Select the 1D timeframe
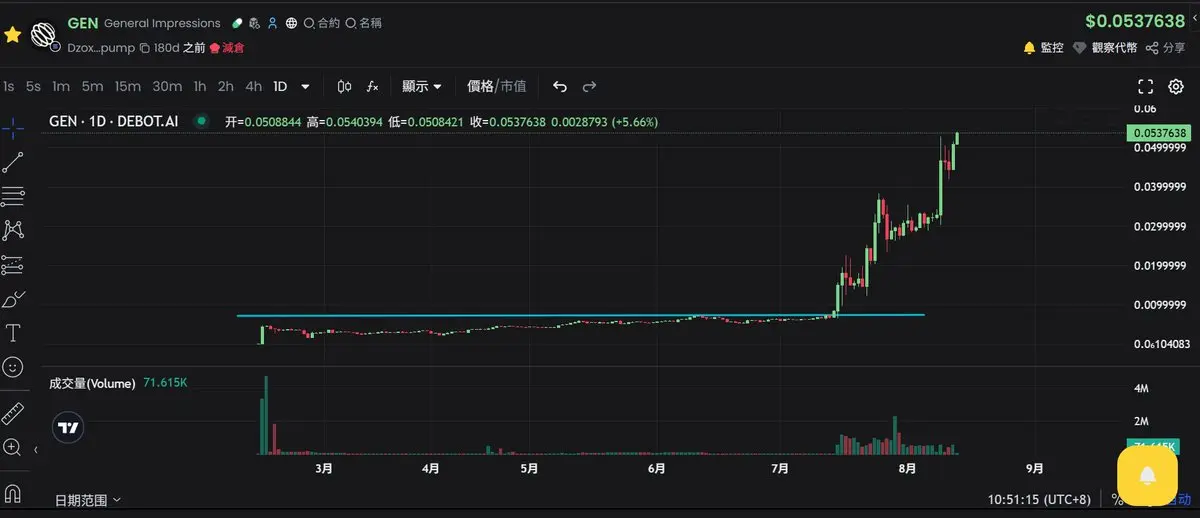Viewport: 1200px width, 518px height. (280, 87)
